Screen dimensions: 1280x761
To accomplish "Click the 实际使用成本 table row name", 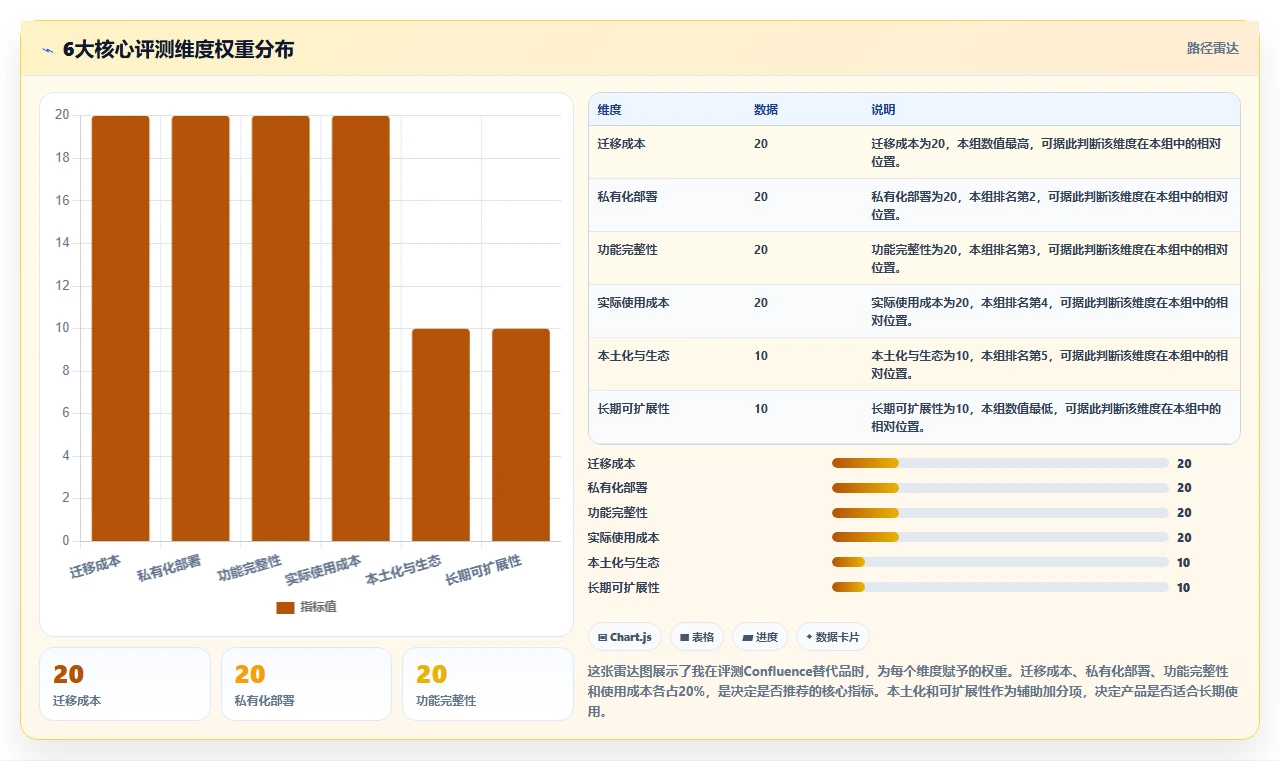I will [x=633, y=303].
